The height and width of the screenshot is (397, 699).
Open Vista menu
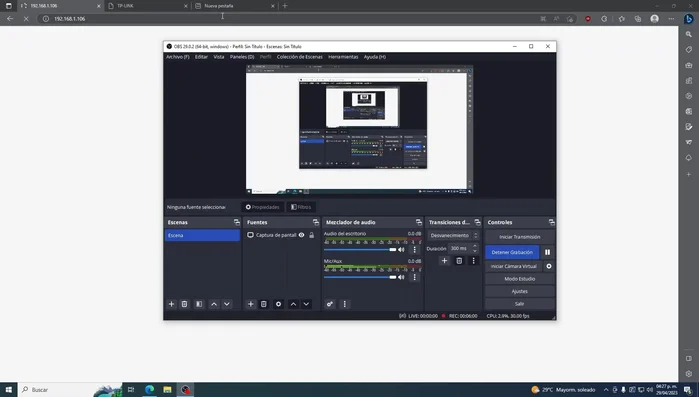(x=218, y=57)
